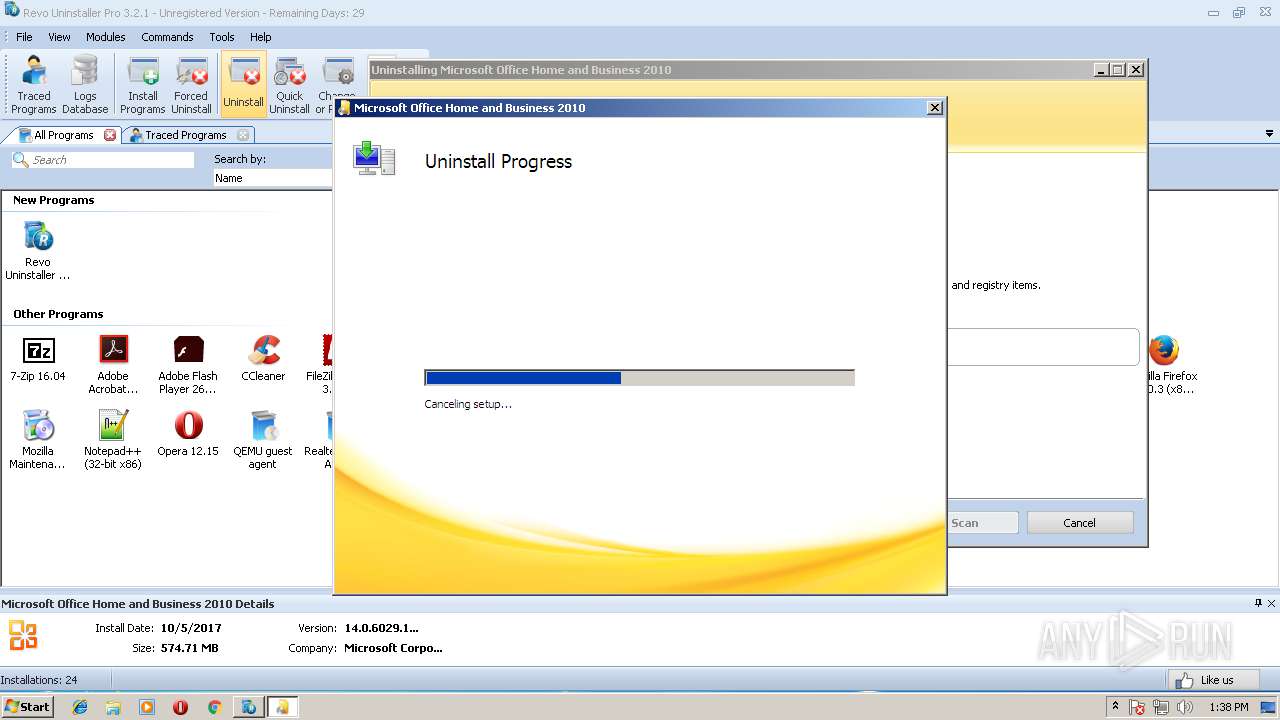1280x720 pixels.
Task: Click the Version 14.0.6029.1… value
Action: tap(381, 628)
